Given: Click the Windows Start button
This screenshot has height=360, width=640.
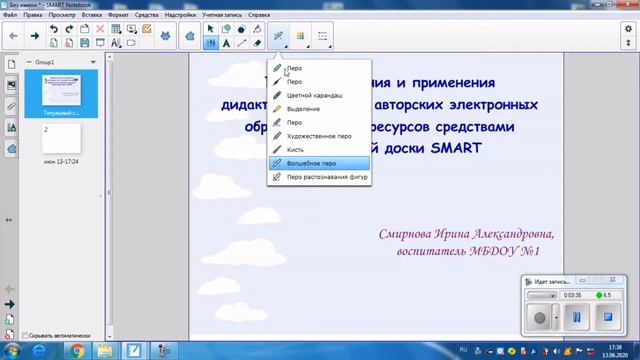Looking at the screenshot, I should [12, 351].
